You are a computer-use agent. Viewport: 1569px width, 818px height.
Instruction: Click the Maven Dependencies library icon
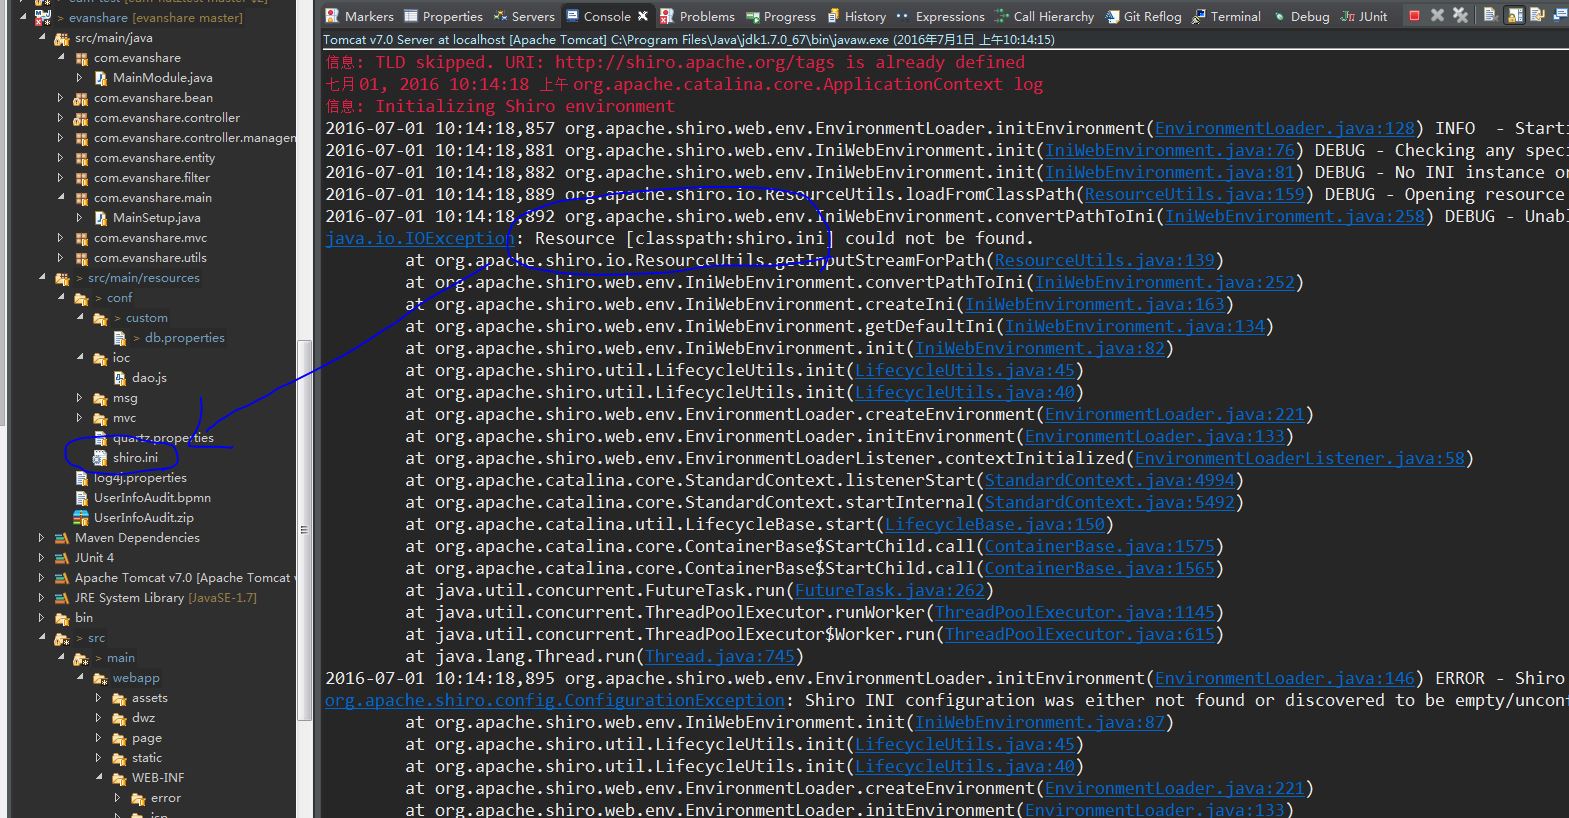click(x=62, y=538)
